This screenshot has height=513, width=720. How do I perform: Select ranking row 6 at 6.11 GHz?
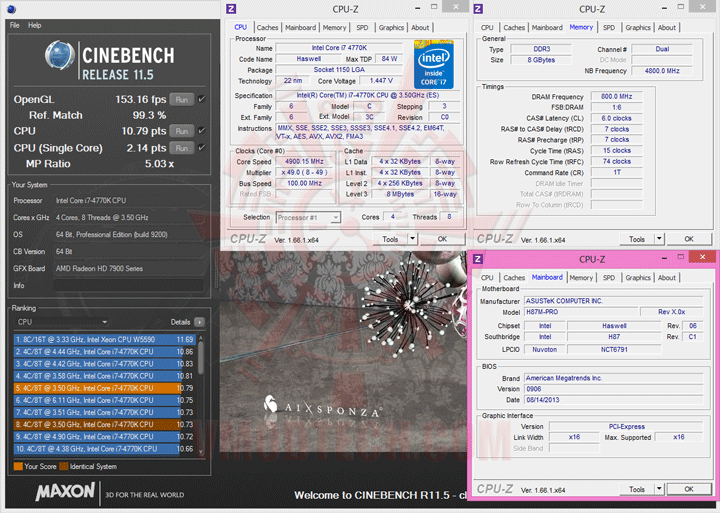105,400
